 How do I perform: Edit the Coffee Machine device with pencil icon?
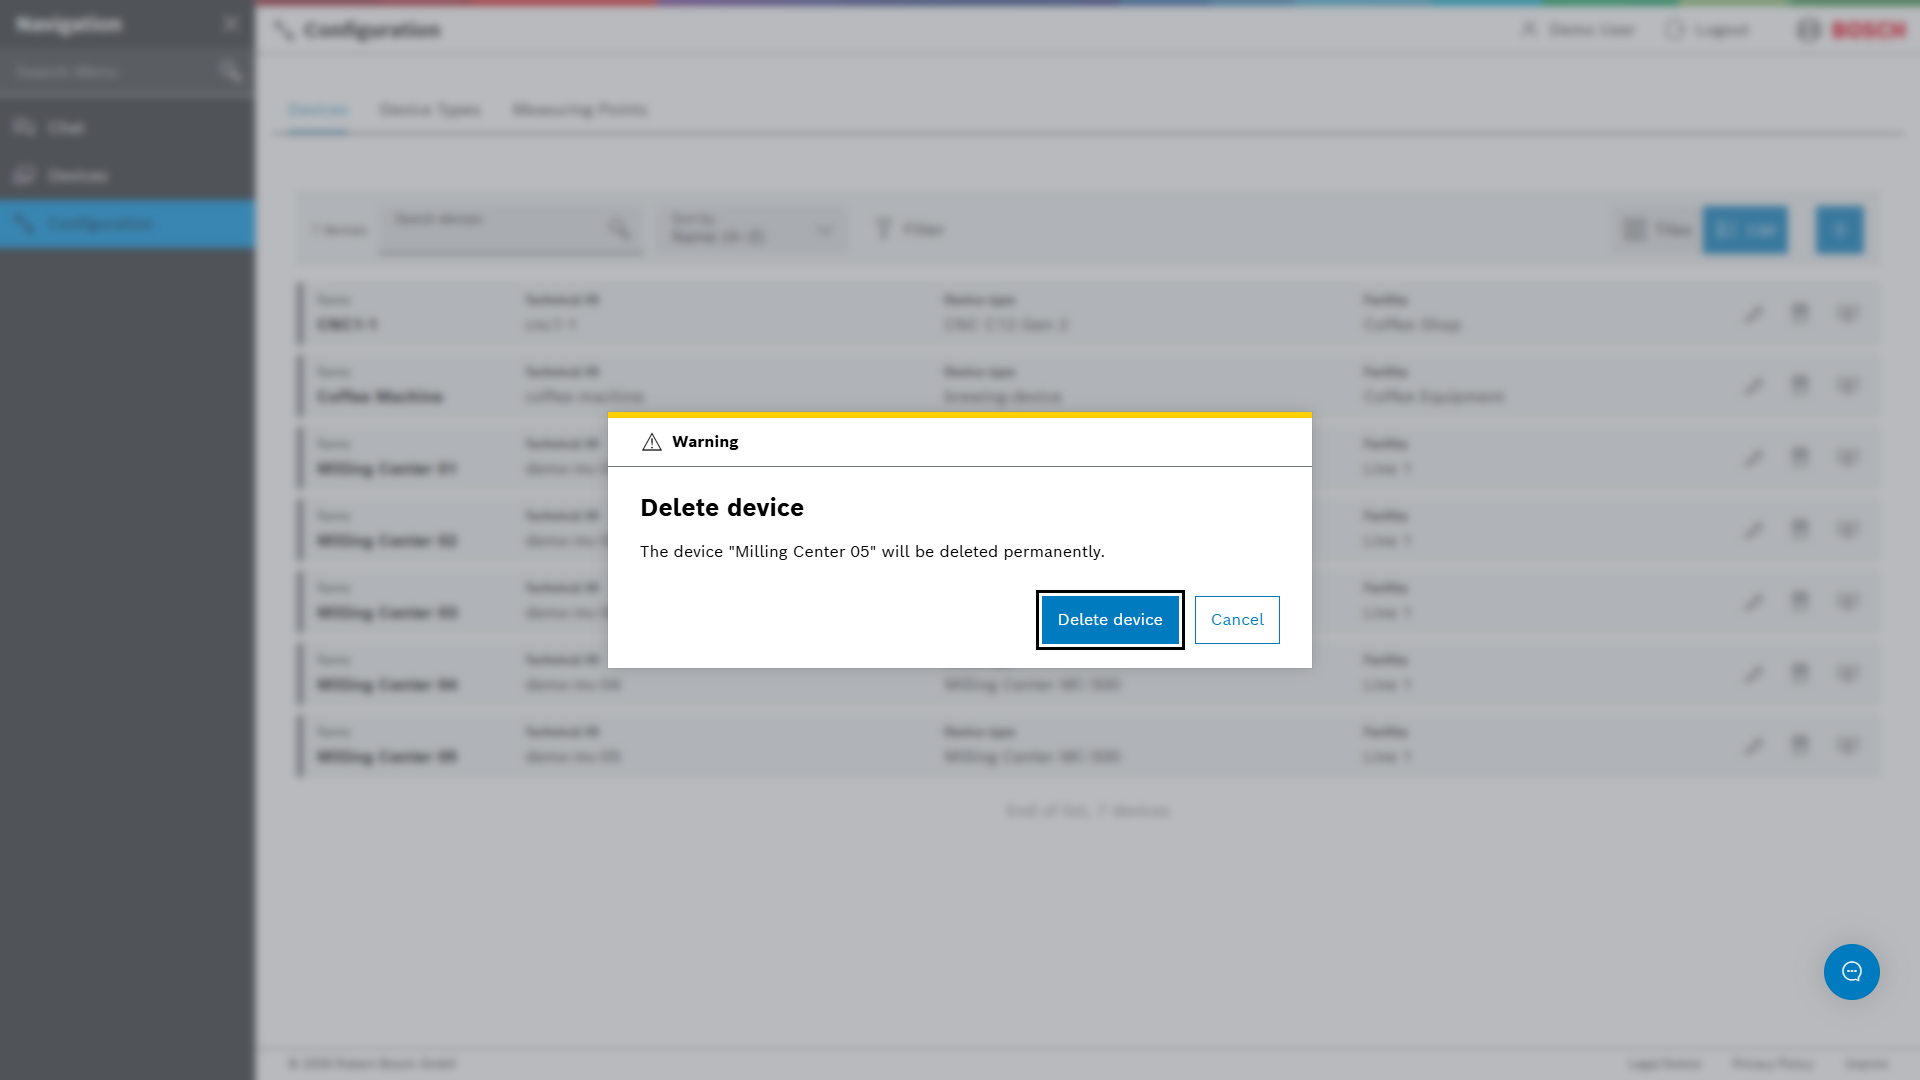1754,386
